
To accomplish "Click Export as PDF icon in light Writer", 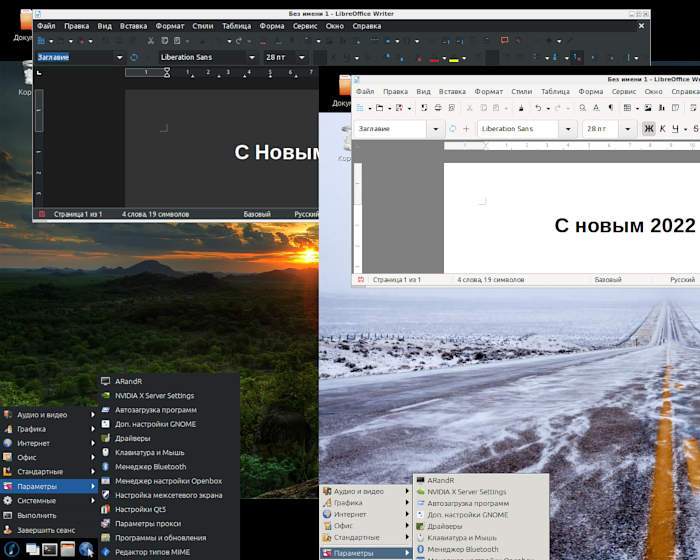I will 424,108.
